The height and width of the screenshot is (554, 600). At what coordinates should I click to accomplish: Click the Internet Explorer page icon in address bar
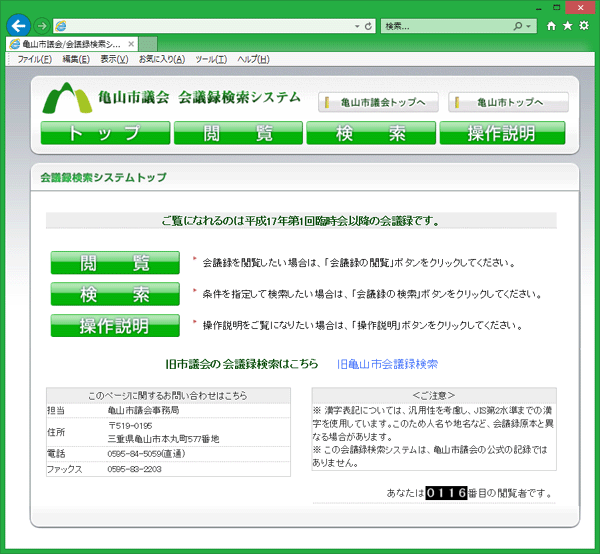coord(60,26)
